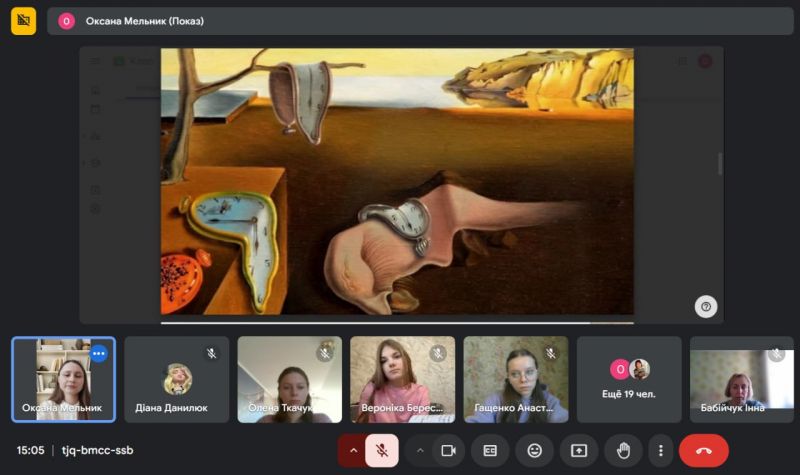Open 'Ещё 19 чел.' participants tile

629,379
